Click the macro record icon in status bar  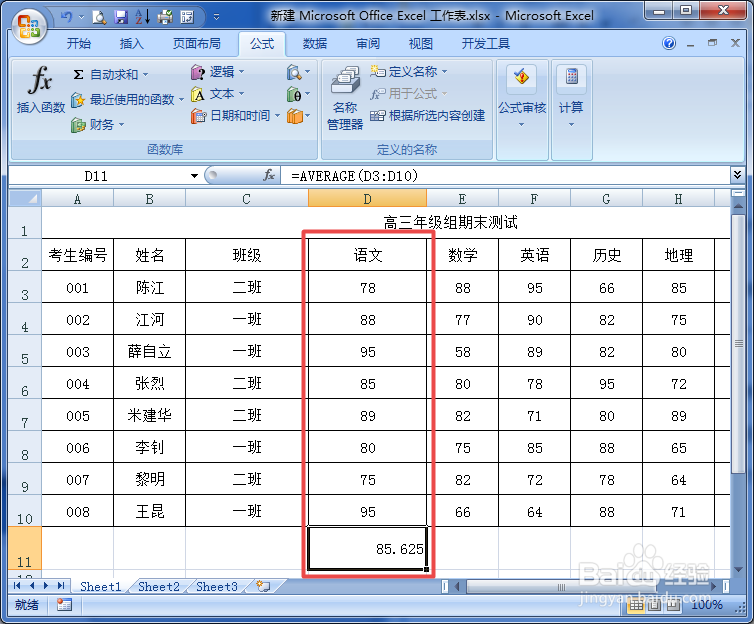click(64, 604)
